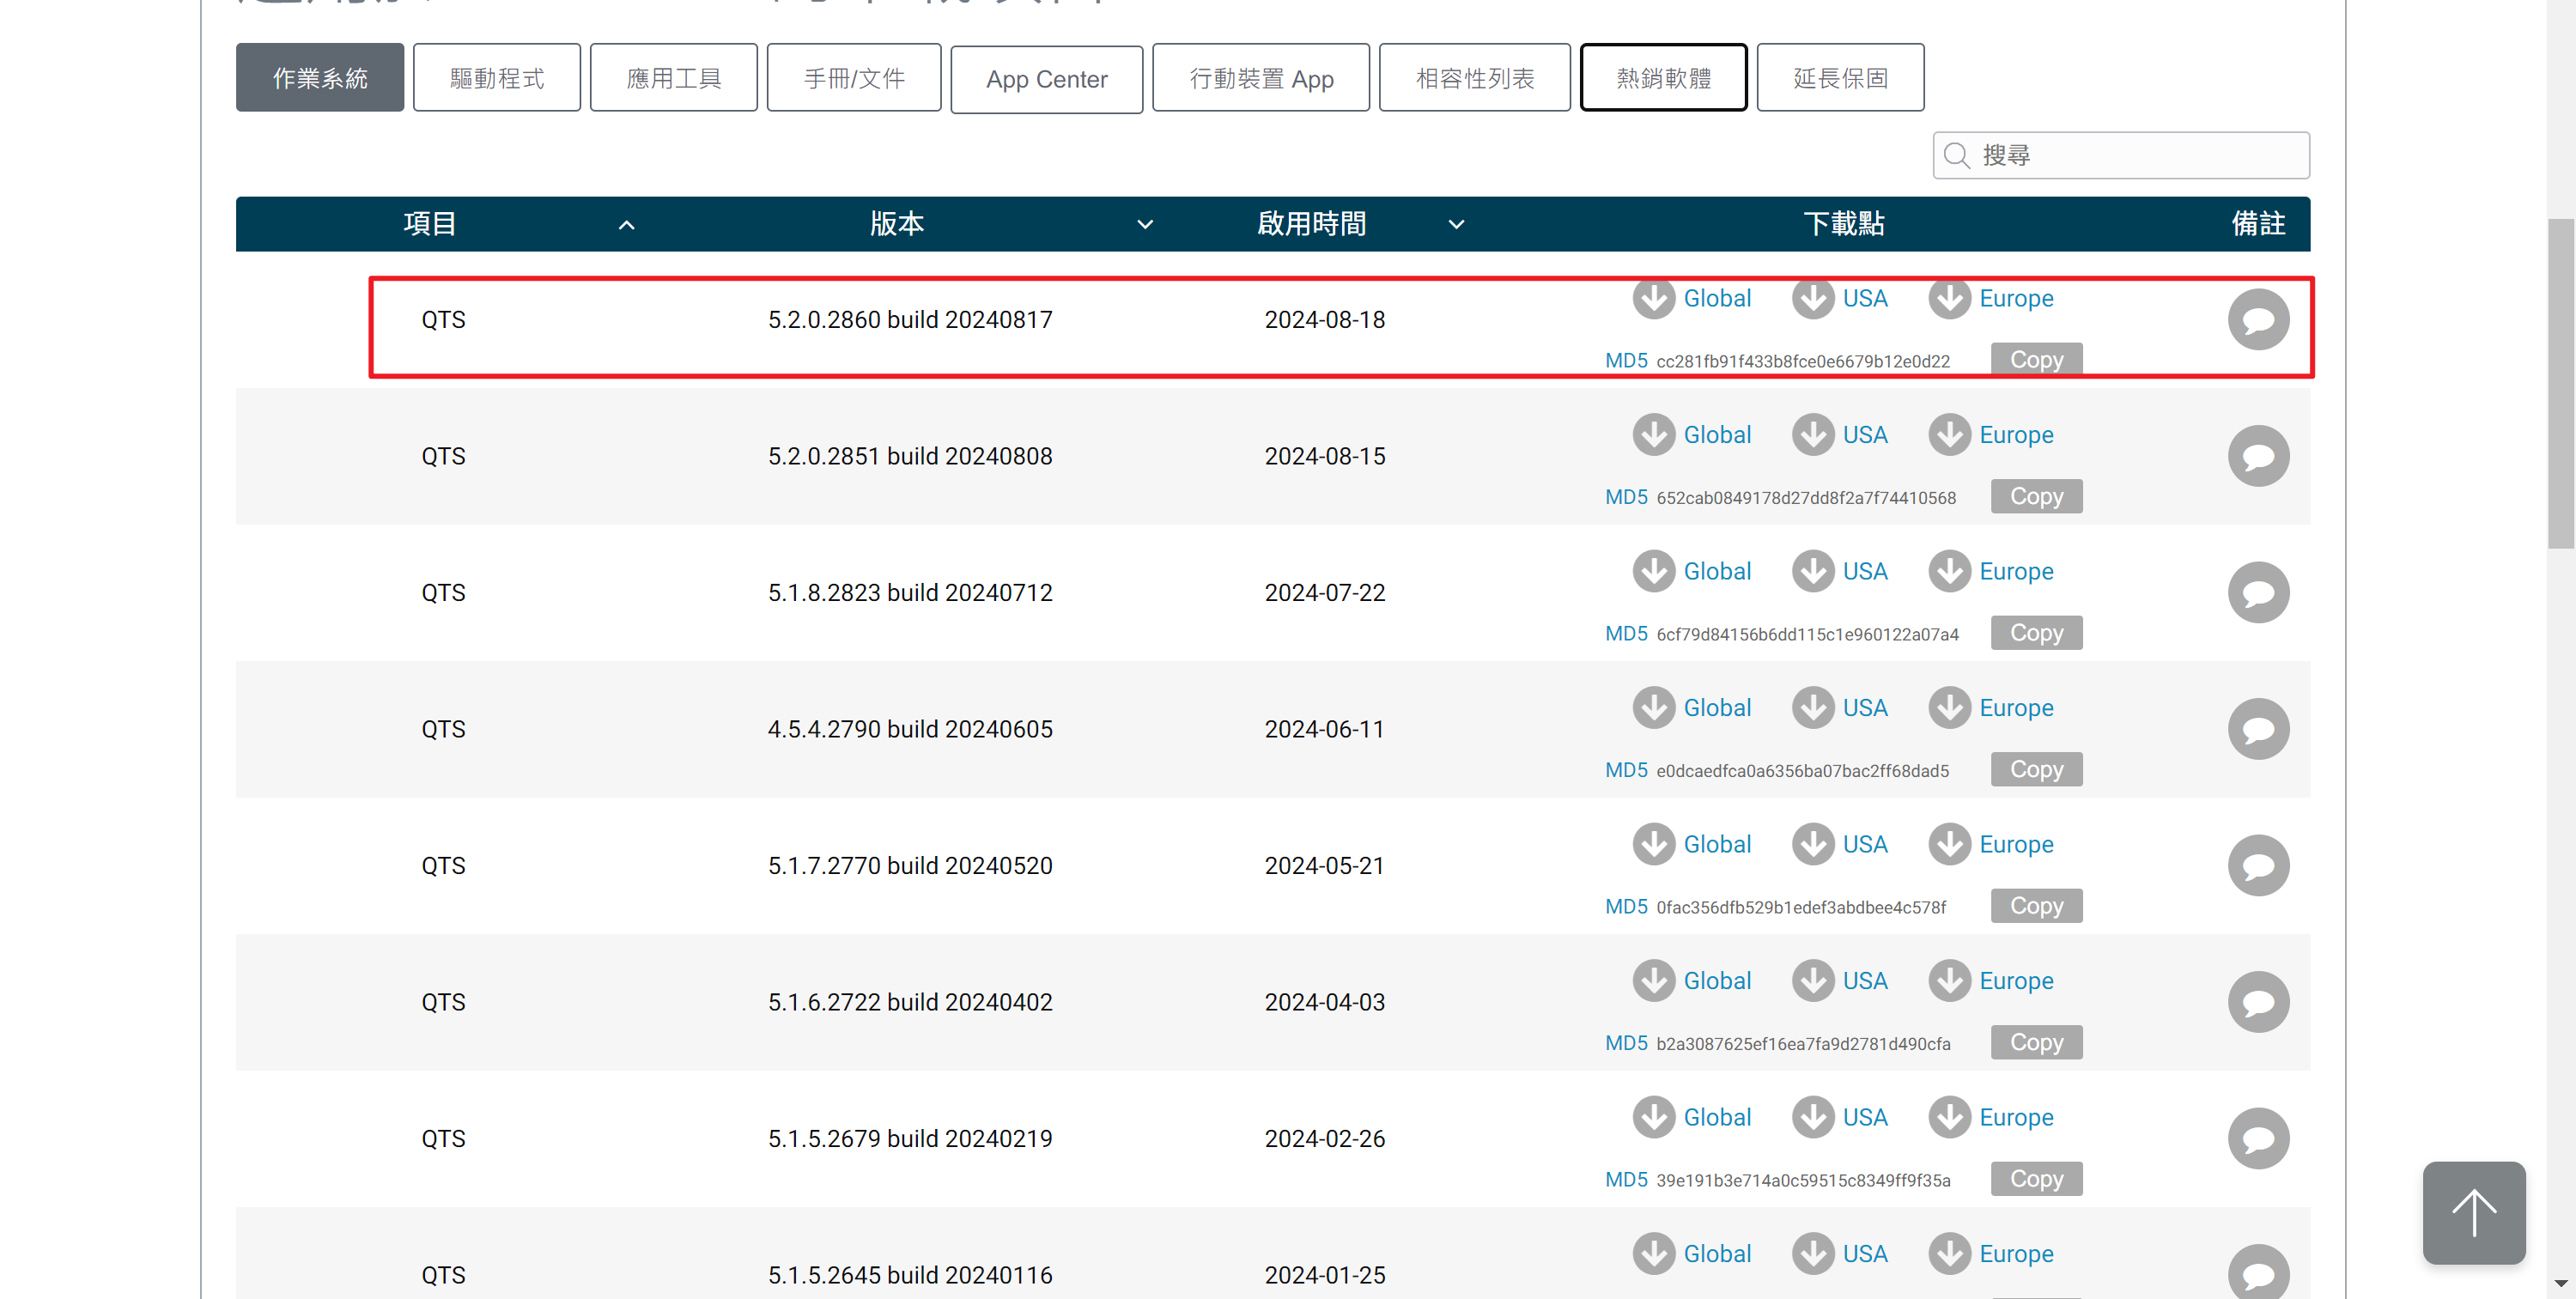Viewport: 2576px width, 1299px height.
Task: Open release notes bubble for 4.5.4.2790
Action: [x=2257, y=729]
